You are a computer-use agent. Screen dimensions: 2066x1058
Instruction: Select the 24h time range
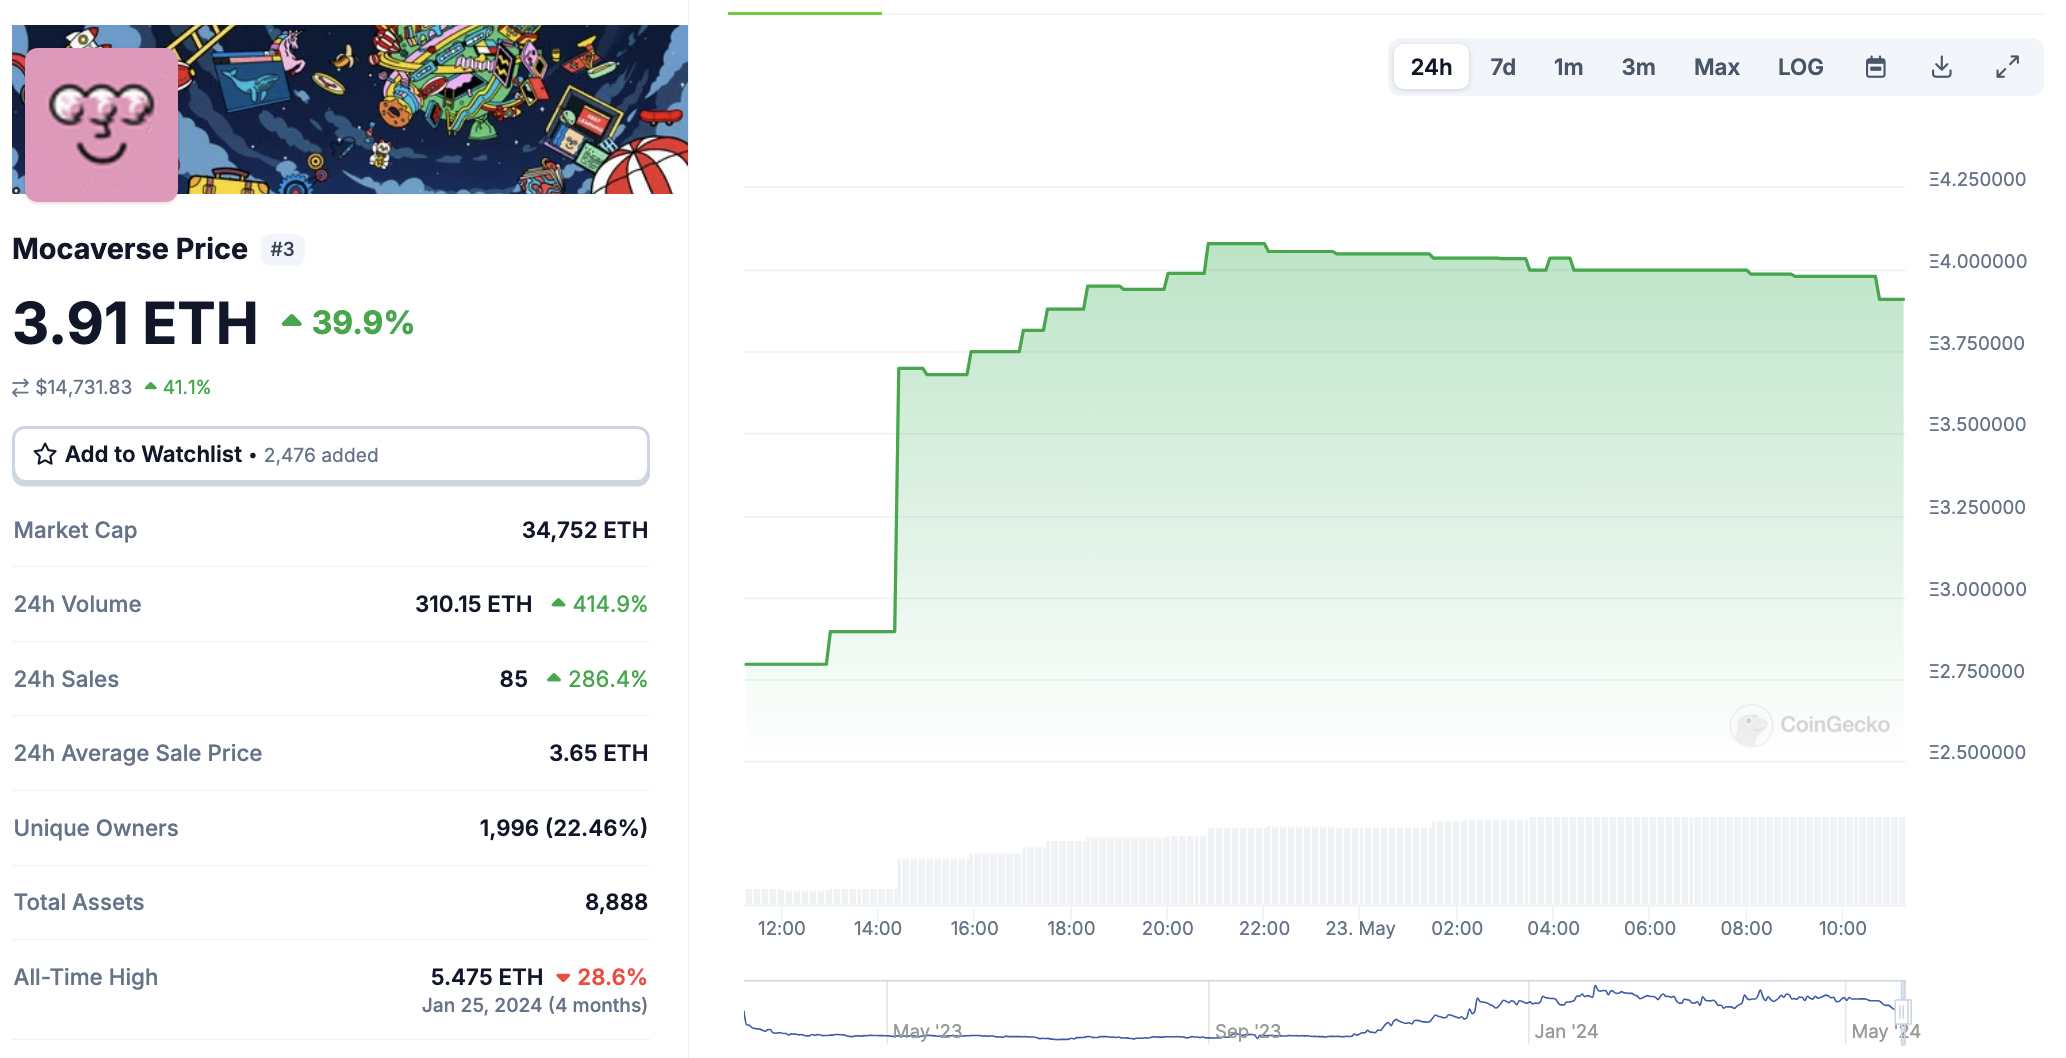pyautogui.click(x=1431, y=67)
